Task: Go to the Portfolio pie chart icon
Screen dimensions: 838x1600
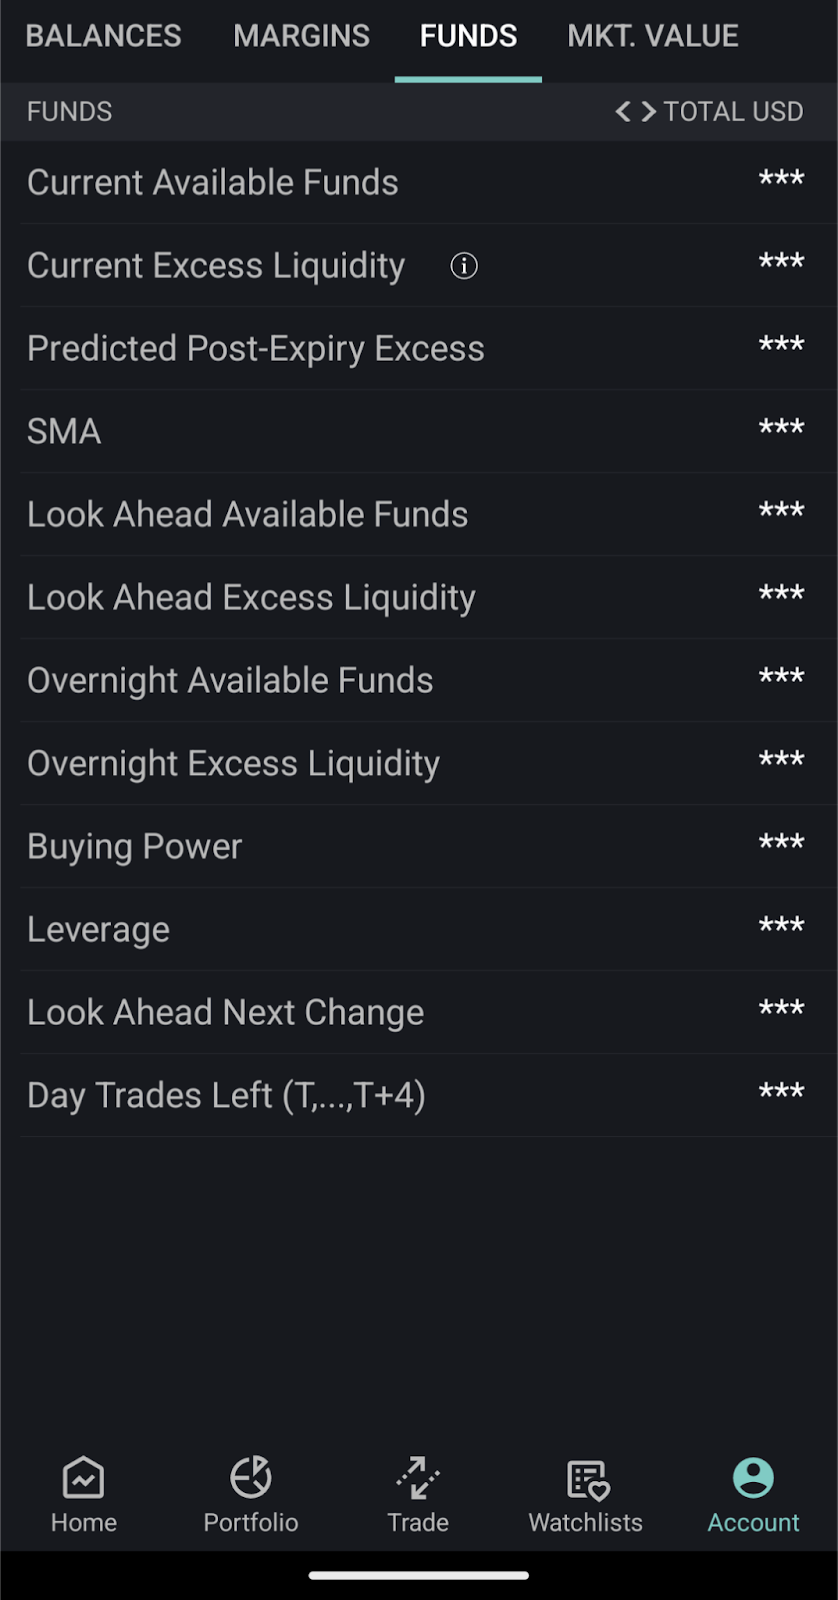Action: coord(251,1478)
